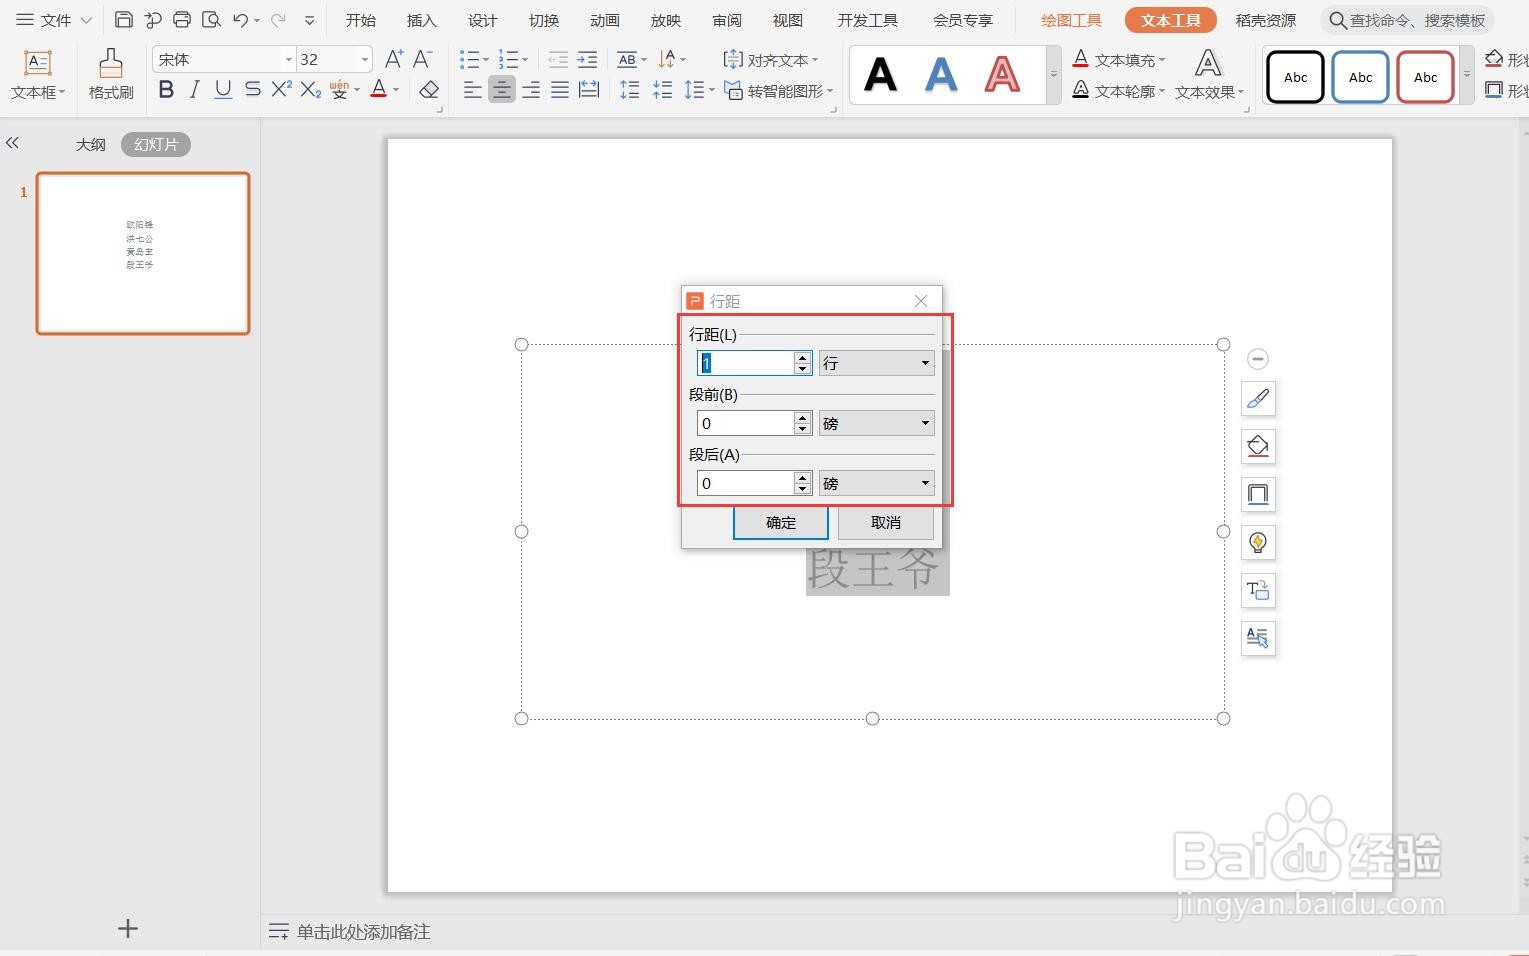Confirm with the 确定 button

tap(781, 522)
